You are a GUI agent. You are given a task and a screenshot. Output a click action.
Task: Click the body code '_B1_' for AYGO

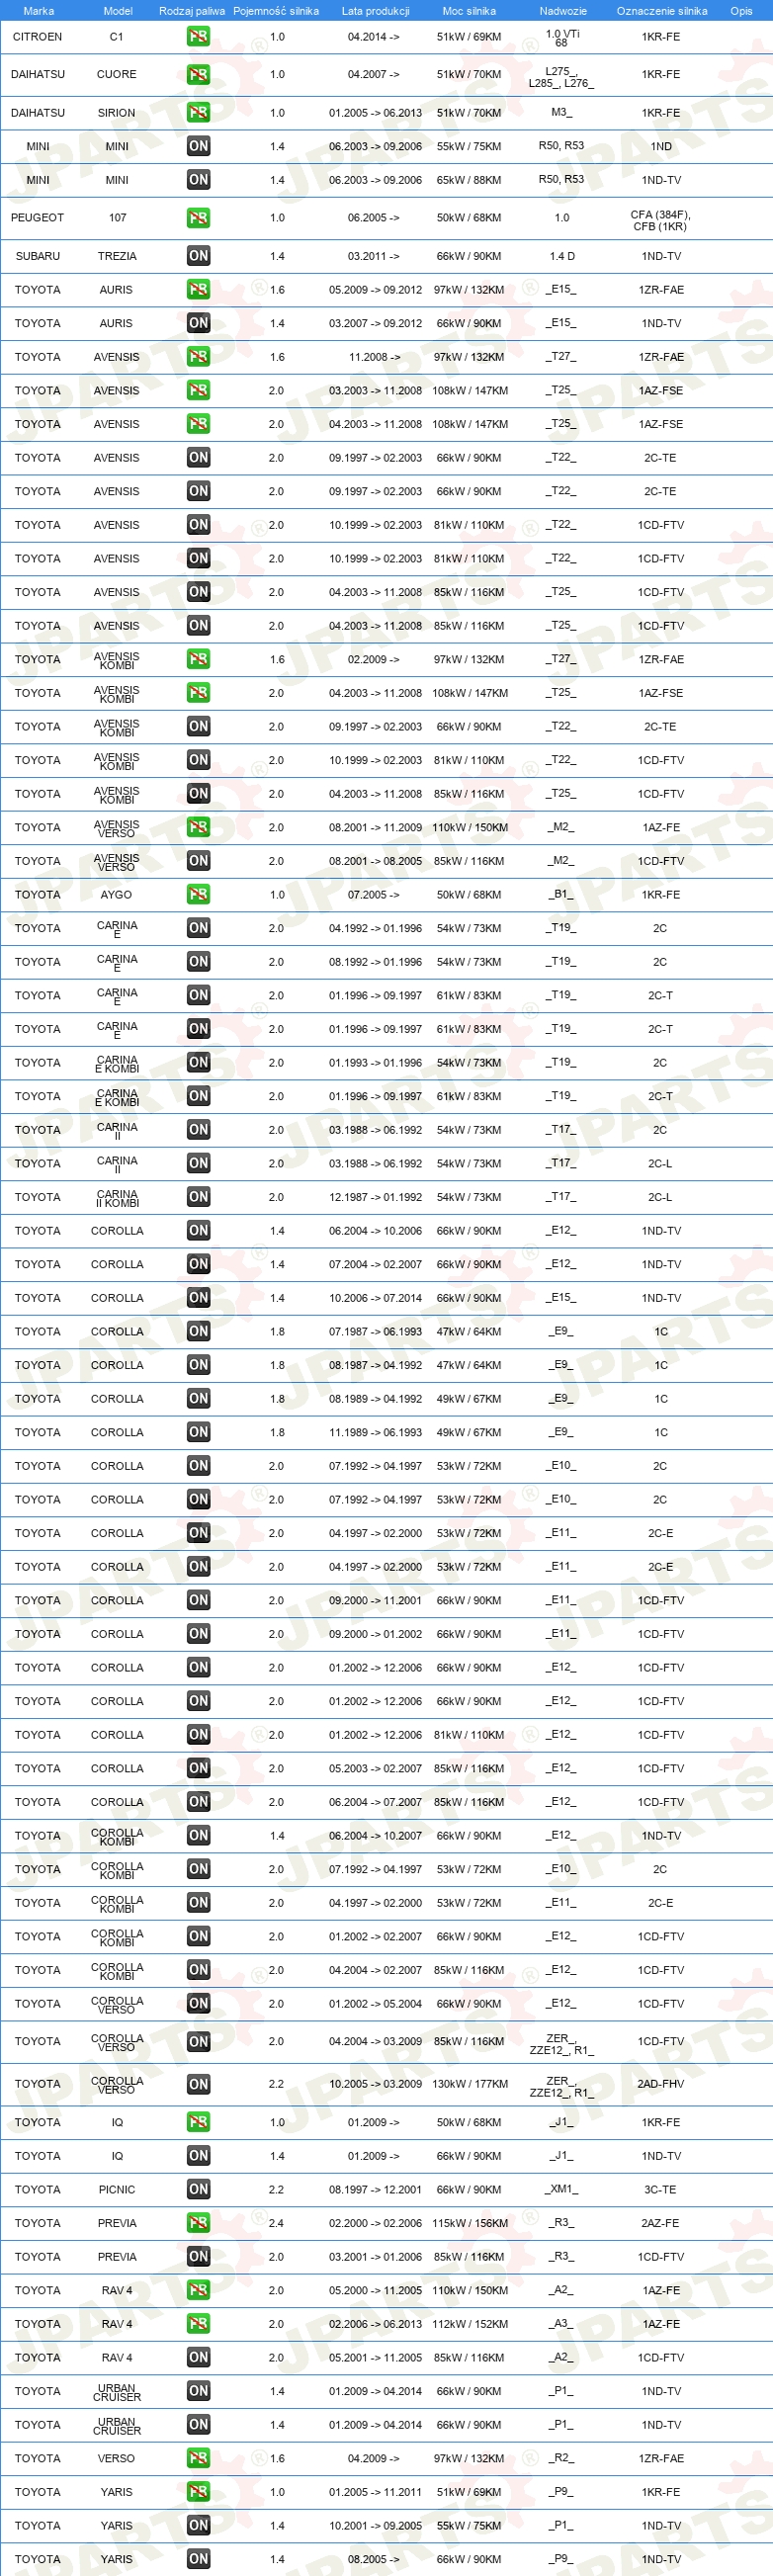click(x=561, y=894)
